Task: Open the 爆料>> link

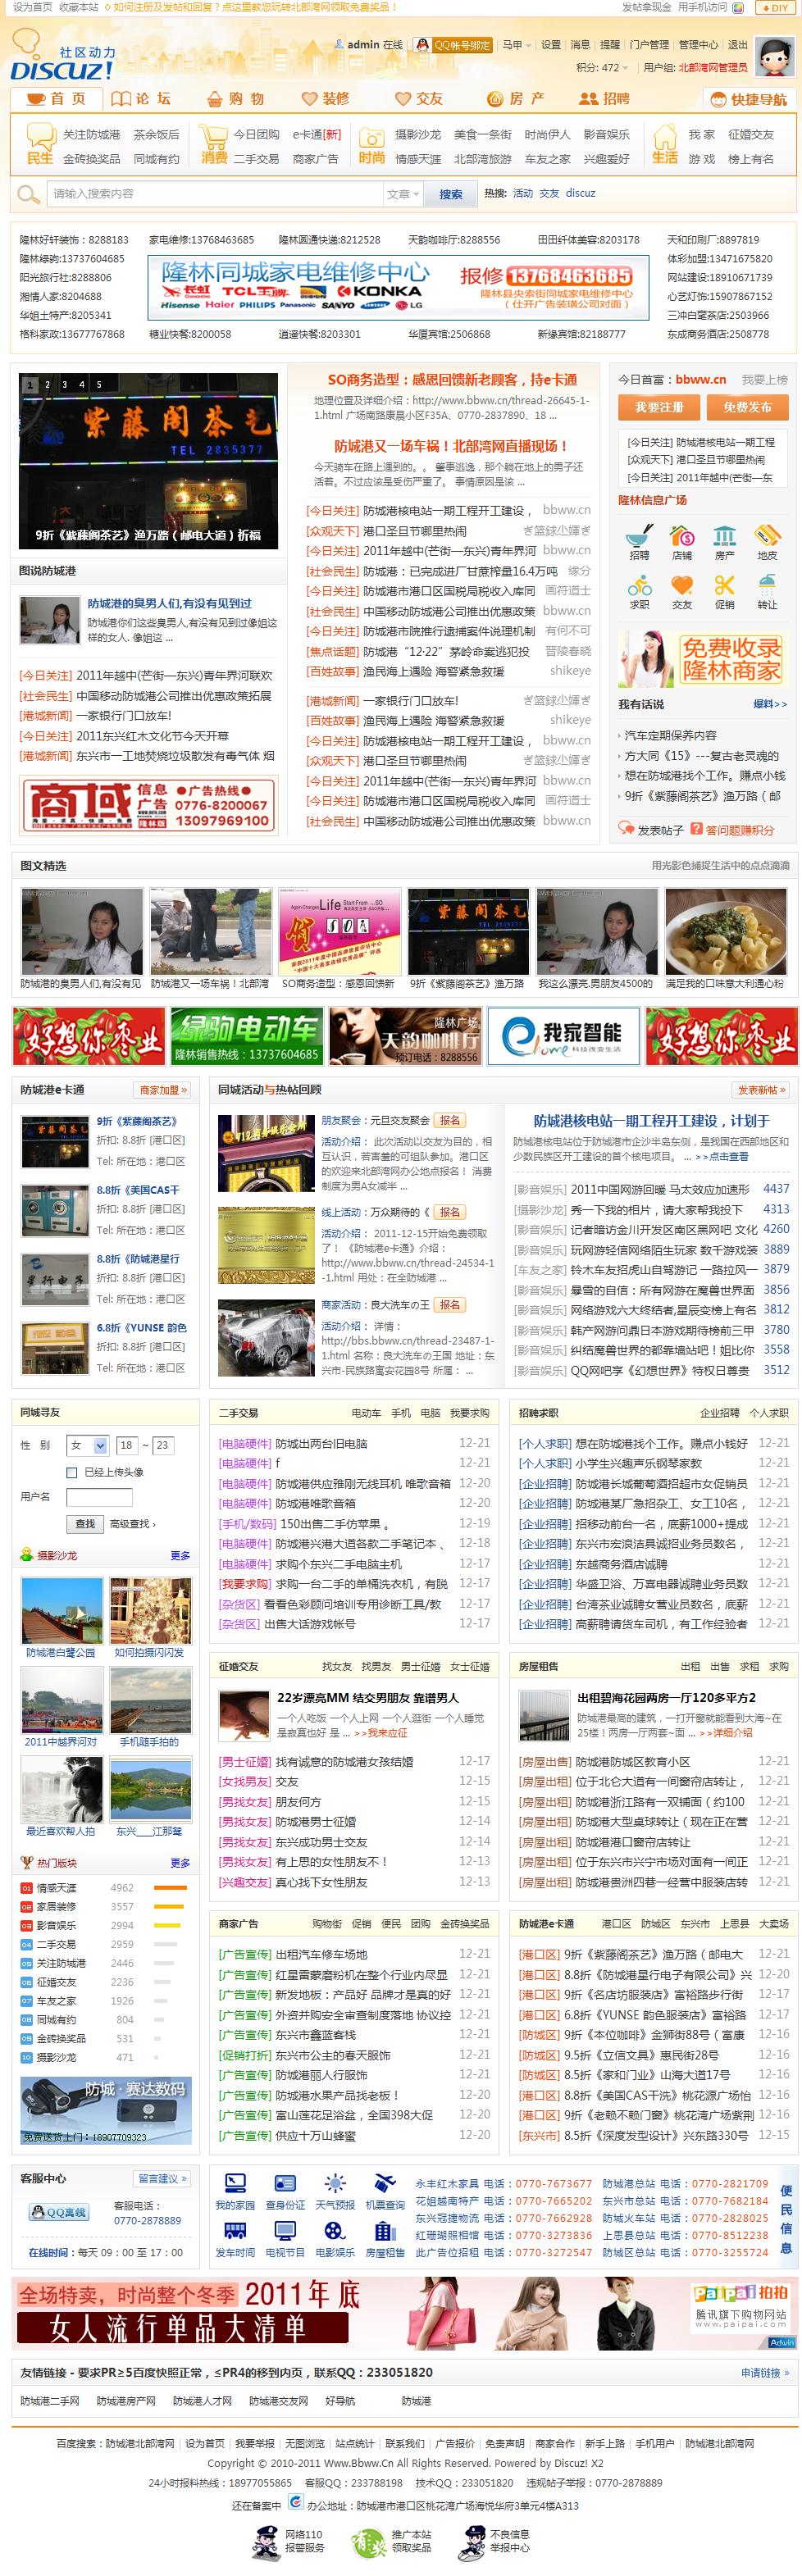Action: (x=770, y=704)
